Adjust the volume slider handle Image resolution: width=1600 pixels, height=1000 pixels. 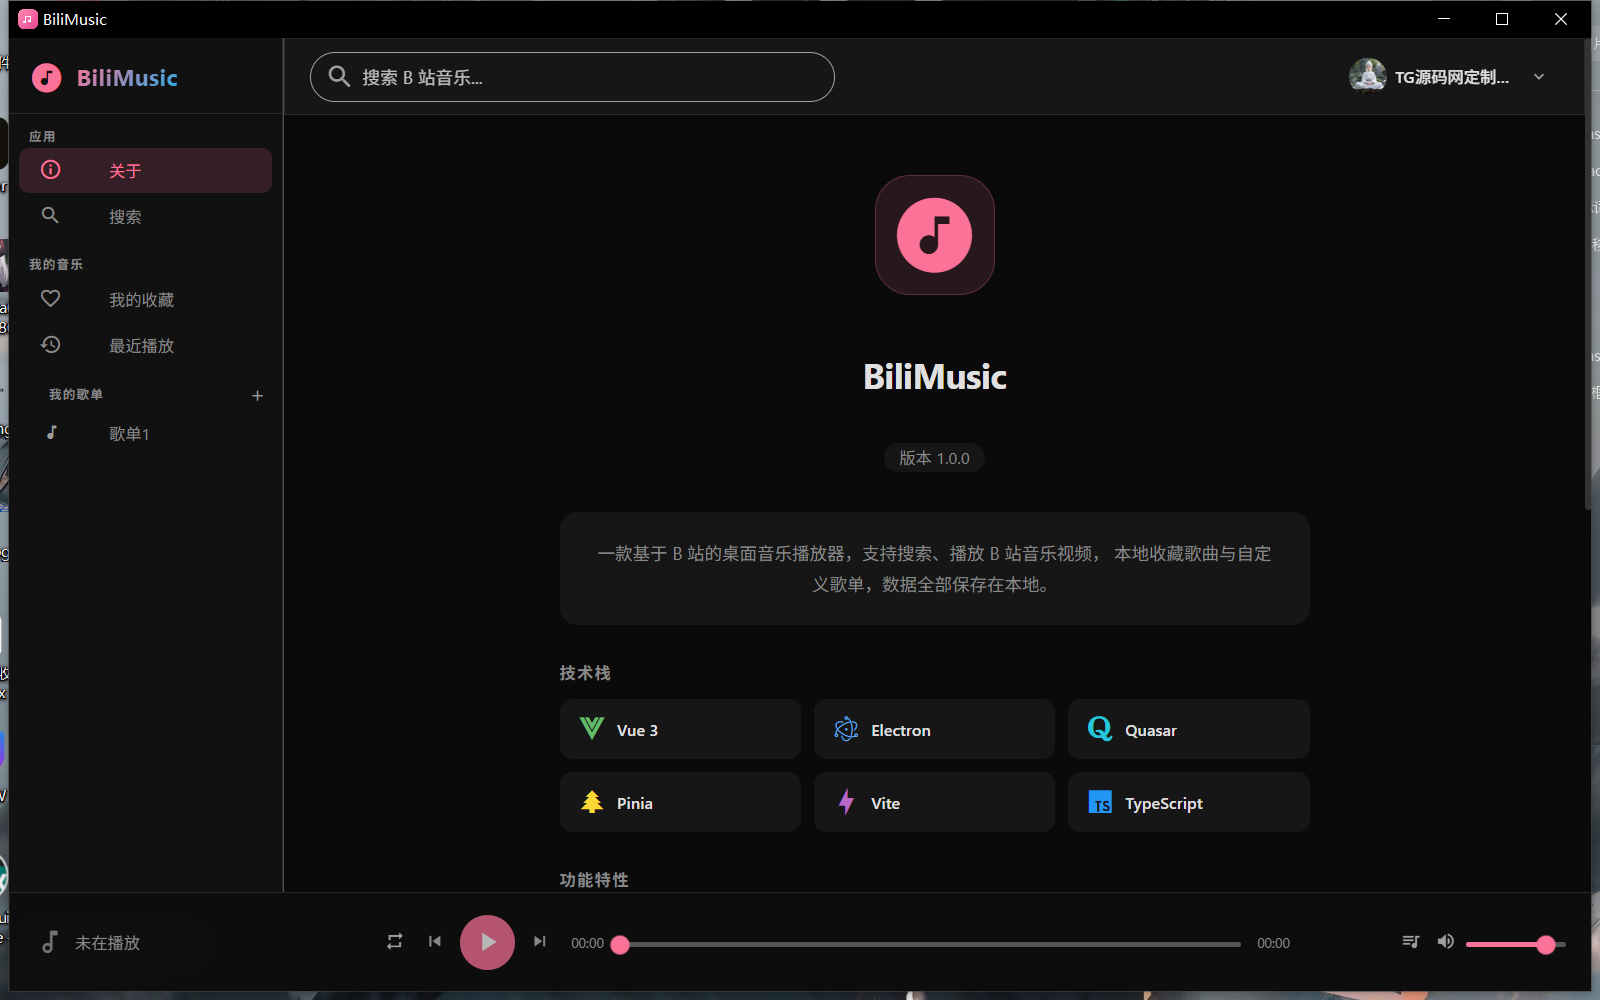[x=1546, y=944]
